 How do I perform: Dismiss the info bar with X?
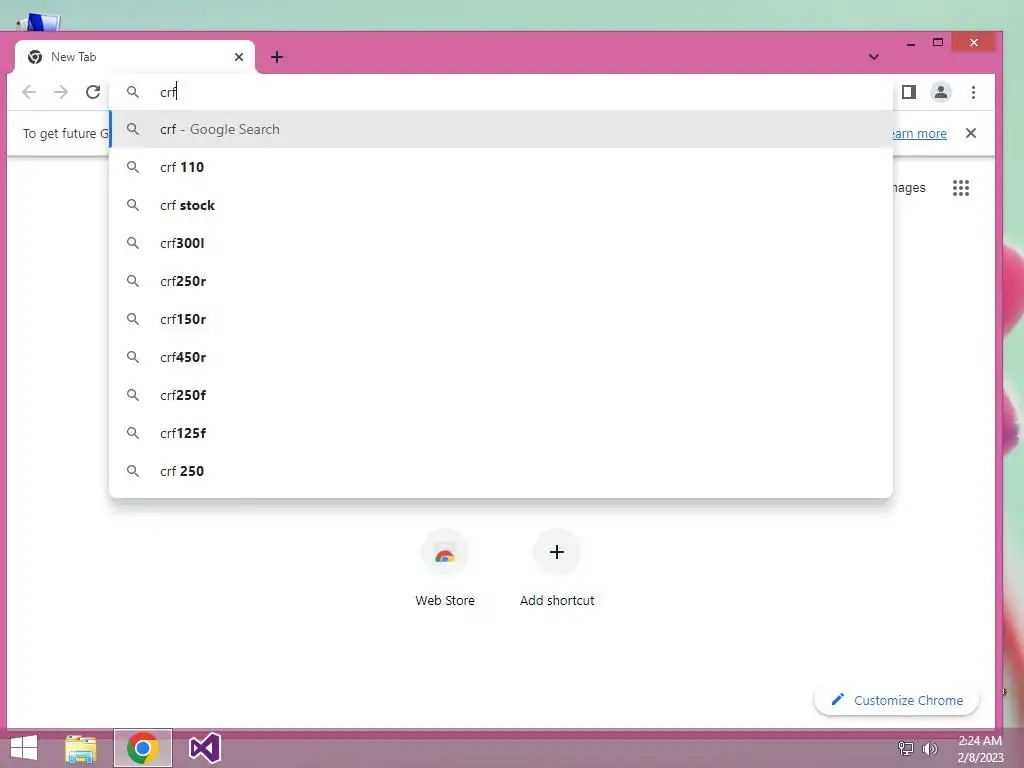[x=971, y=133]
